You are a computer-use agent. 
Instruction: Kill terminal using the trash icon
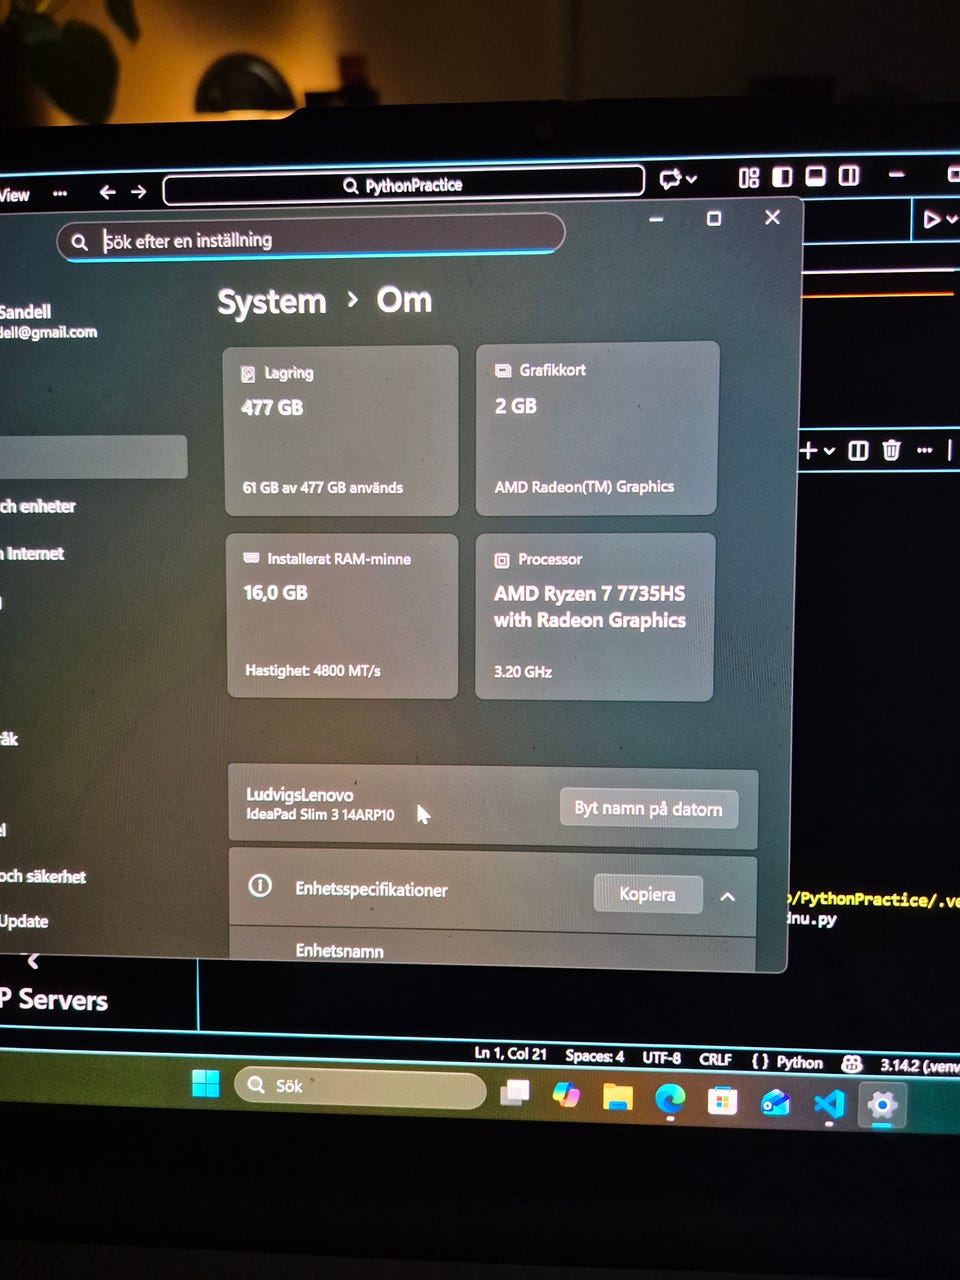[x=891, y=450]
